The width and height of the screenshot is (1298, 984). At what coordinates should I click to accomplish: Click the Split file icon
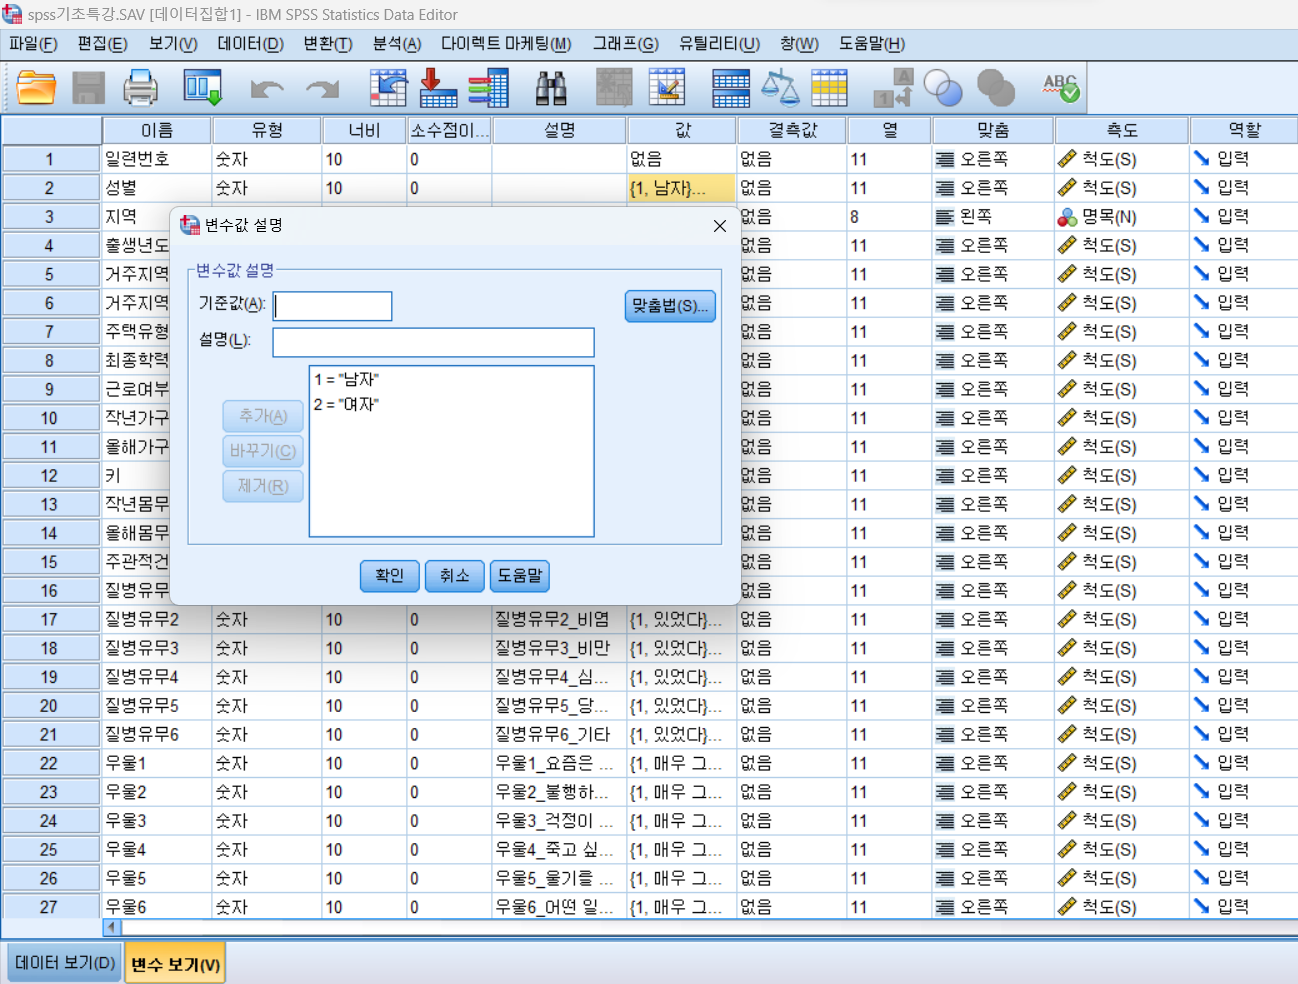point(731,88)
